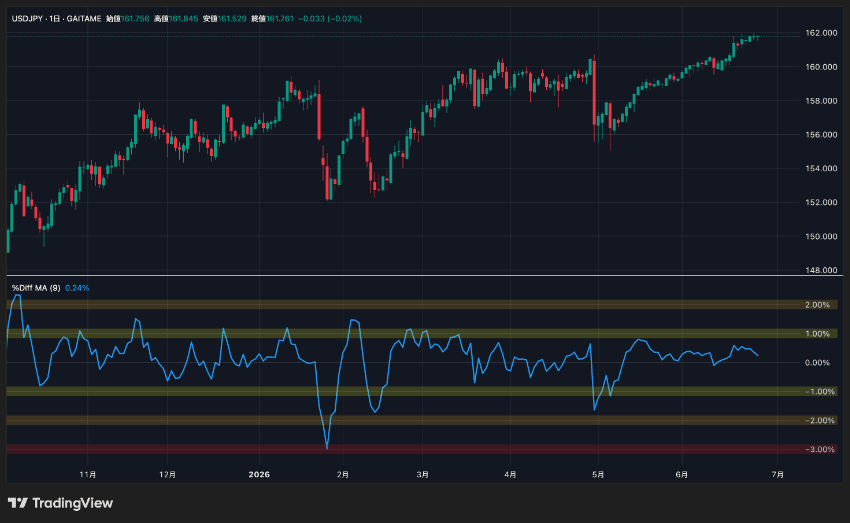Image resolution: width=850 pixels, height=523 pixels.
Task: Click the 0.24% indicator value
Action: 77,288
